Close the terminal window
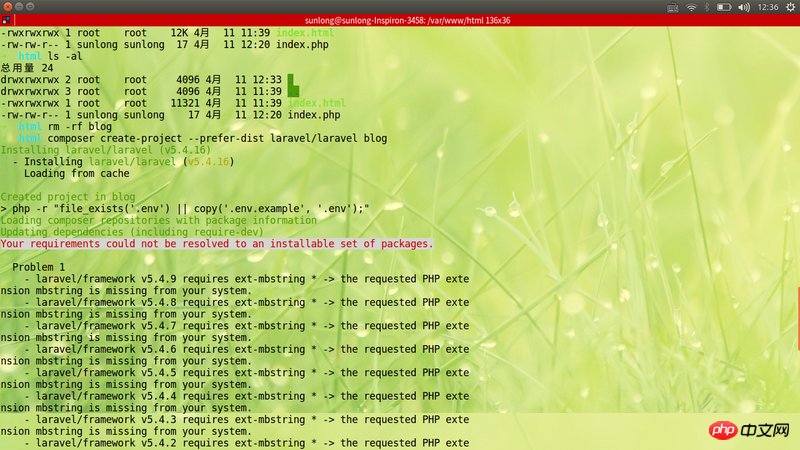Image resolution: width=800 pixels, height=450 pixels. (8, 7)
